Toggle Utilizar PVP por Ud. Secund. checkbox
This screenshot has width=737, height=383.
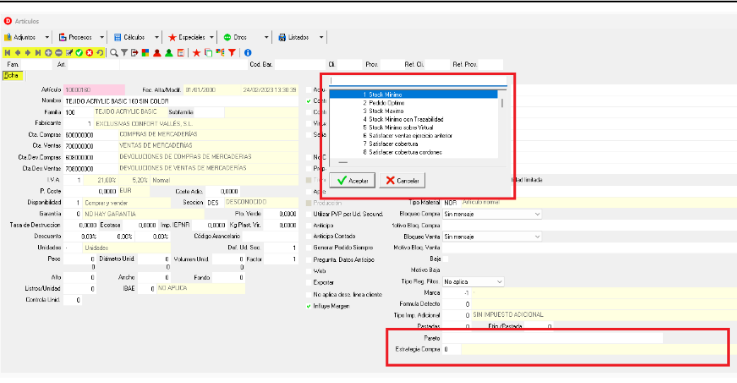[309, 214]
